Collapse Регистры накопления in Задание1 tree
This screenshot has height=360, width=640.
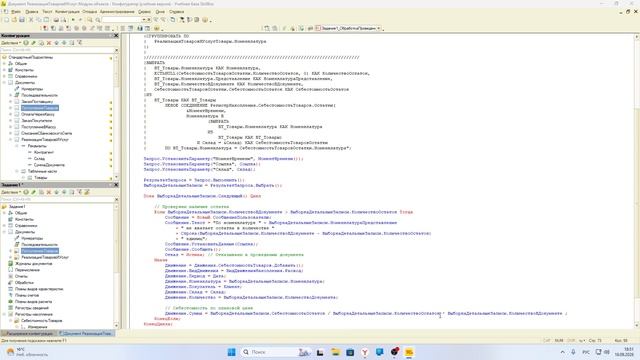click(x=4, y=314)
